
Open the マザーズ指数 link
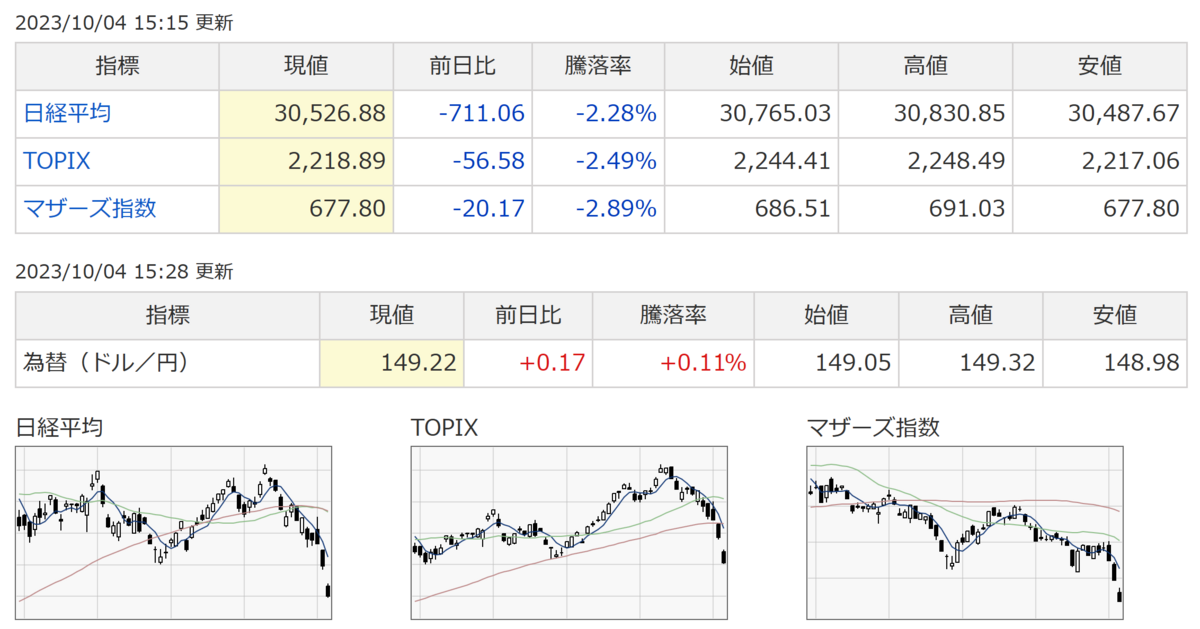click(89, 209)
